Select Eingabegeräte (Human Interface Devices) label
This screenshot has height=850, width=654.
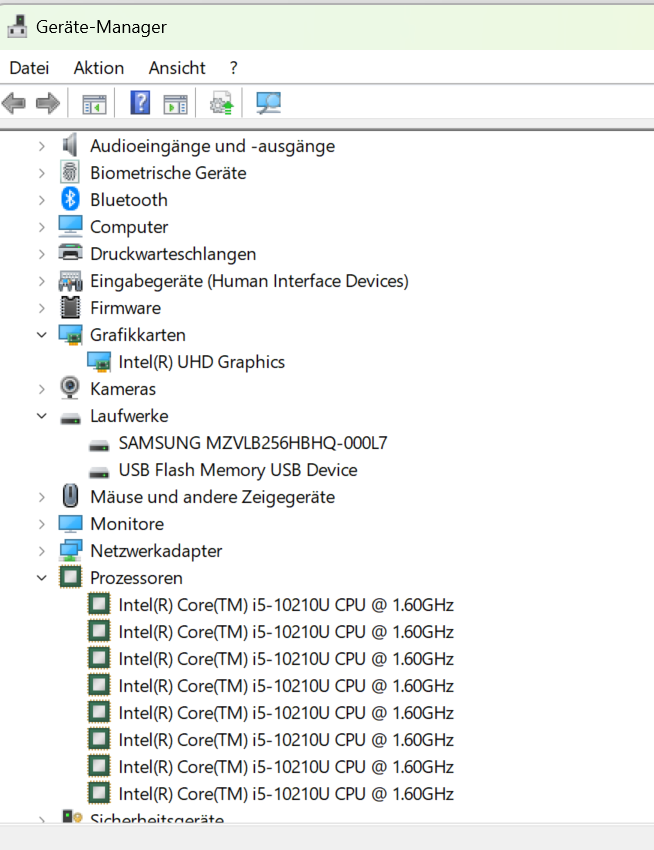249,281
